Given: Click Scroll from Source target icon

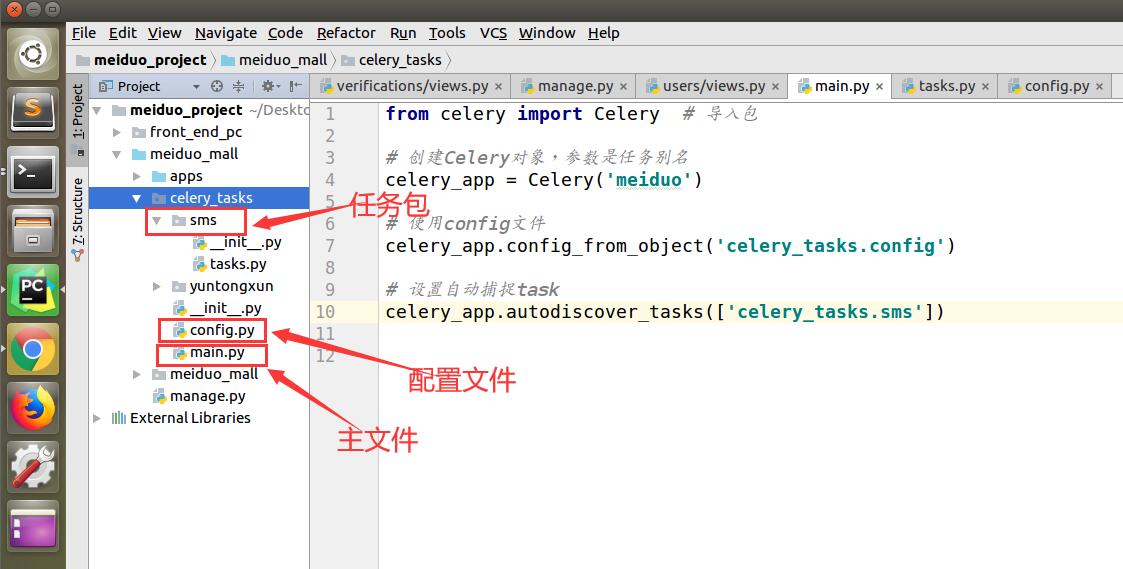Looking at the screenshot, I should coord(217,86).
